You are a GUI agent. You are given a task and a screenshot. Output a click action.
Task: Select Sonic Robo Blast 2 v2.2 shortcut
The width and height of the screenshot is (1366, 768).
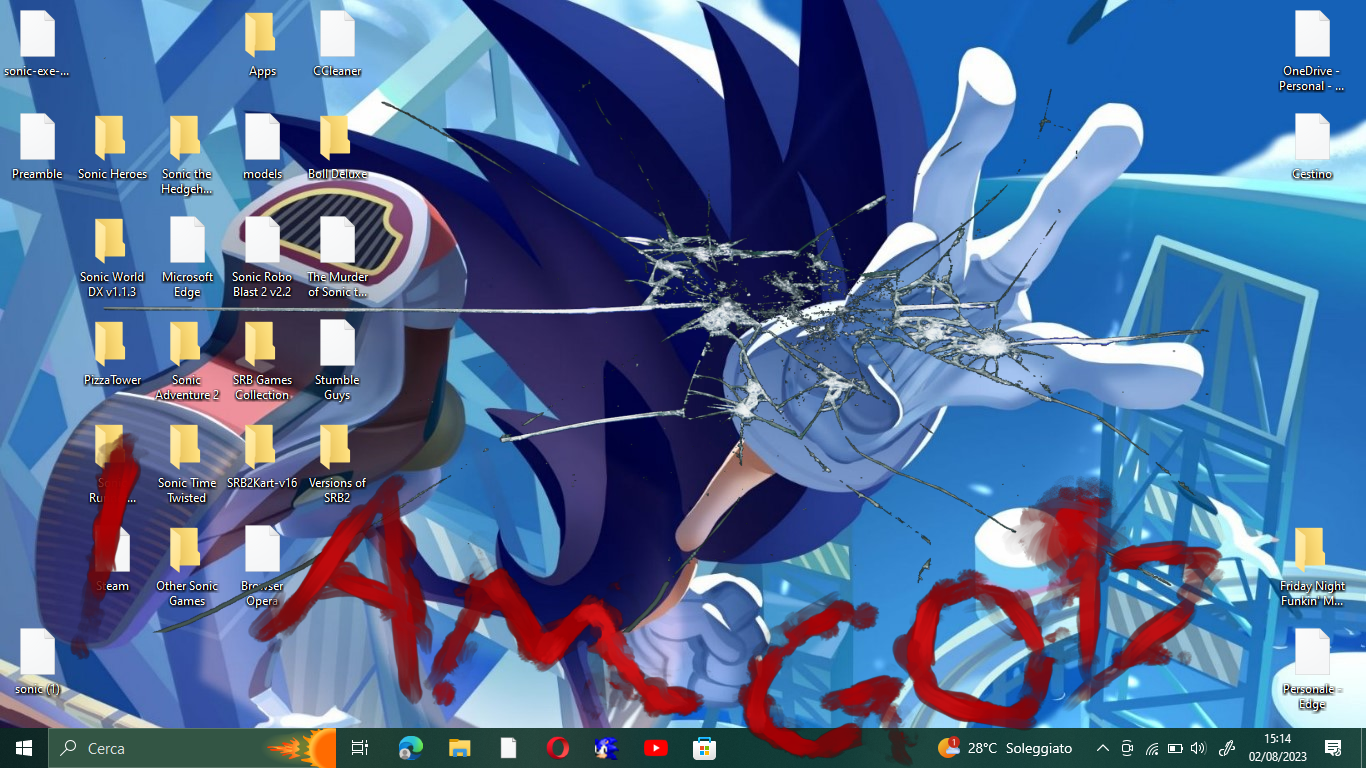pos(262,258)
